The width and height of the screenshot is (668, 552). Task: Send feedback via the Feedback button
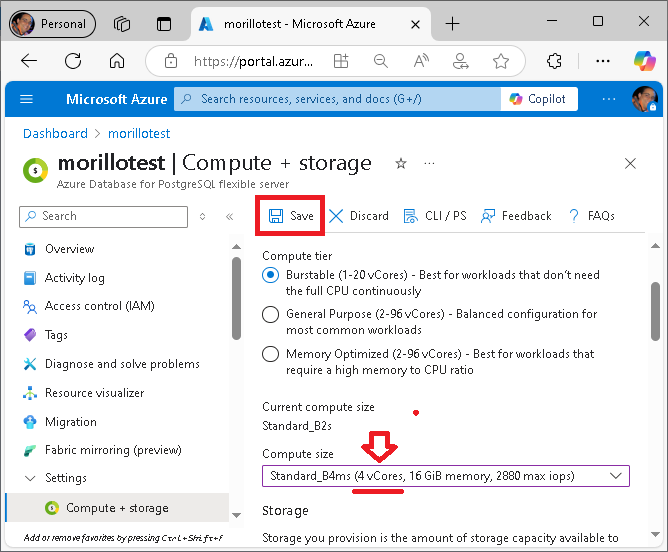coord(516,216)
